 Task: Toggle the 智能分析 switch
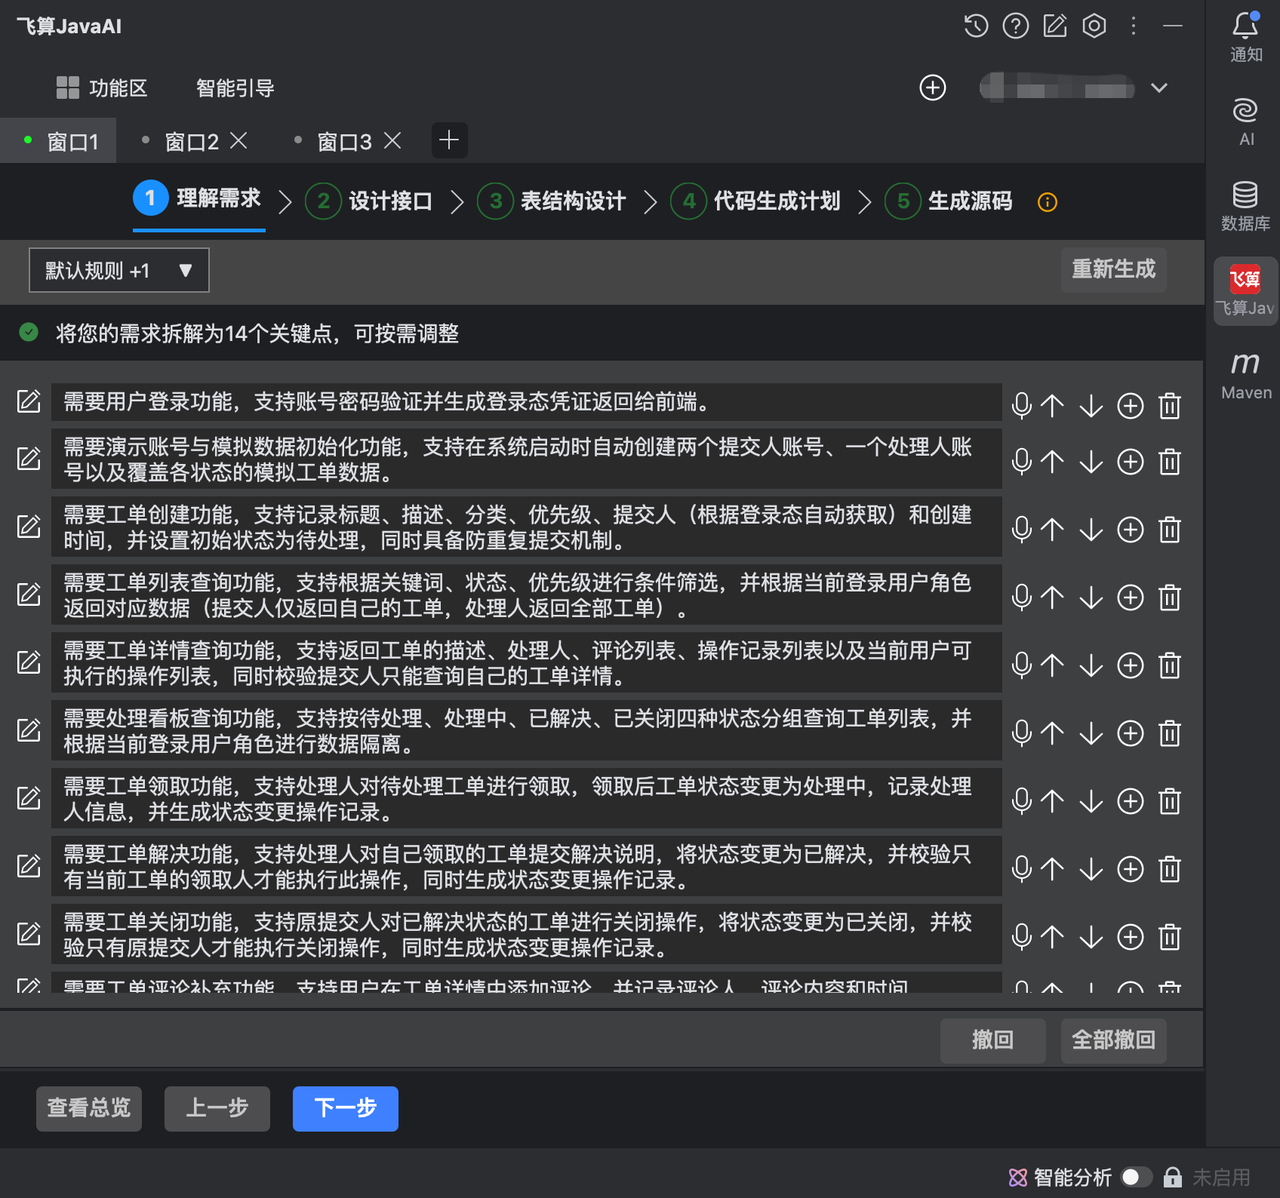[1136, 1177]
